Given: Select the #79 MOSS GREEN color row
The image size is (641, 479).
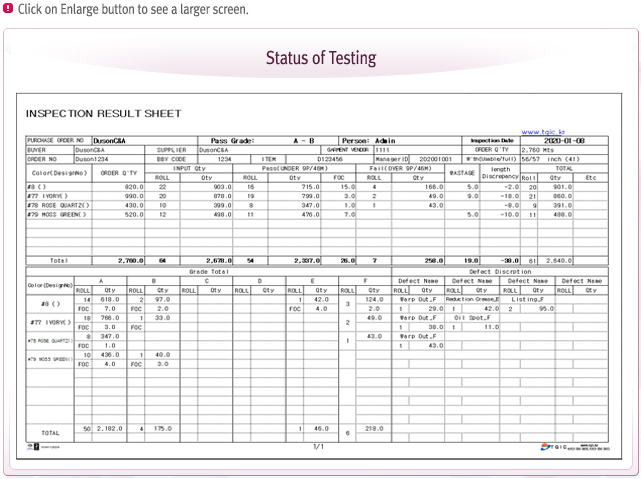Looking at the screenshot, I should [57, 214].
